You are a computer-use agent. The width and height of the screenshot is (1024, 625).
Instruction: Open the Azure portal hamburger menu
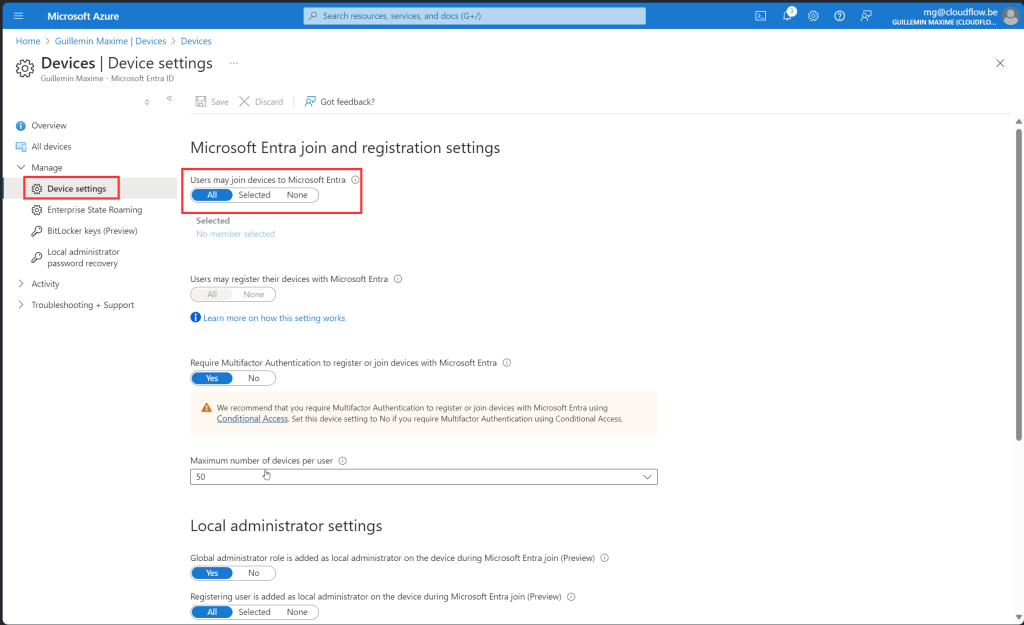click(18, 16)
